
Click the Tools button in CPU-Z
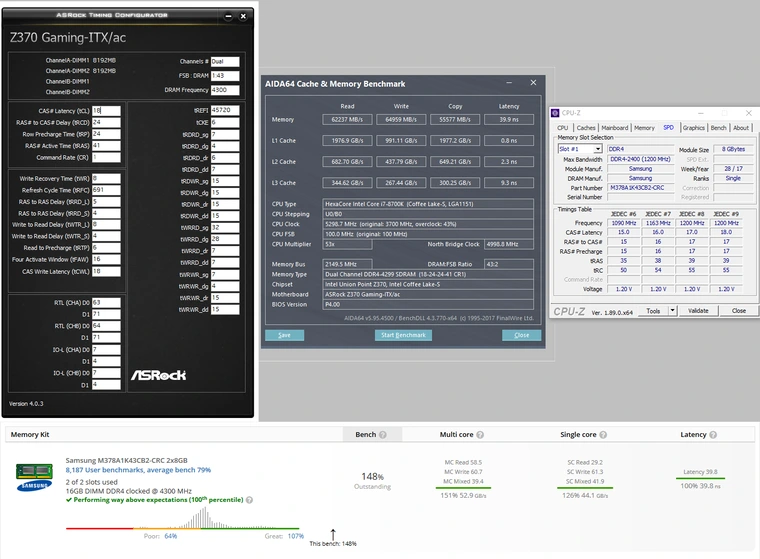(653, 311)
